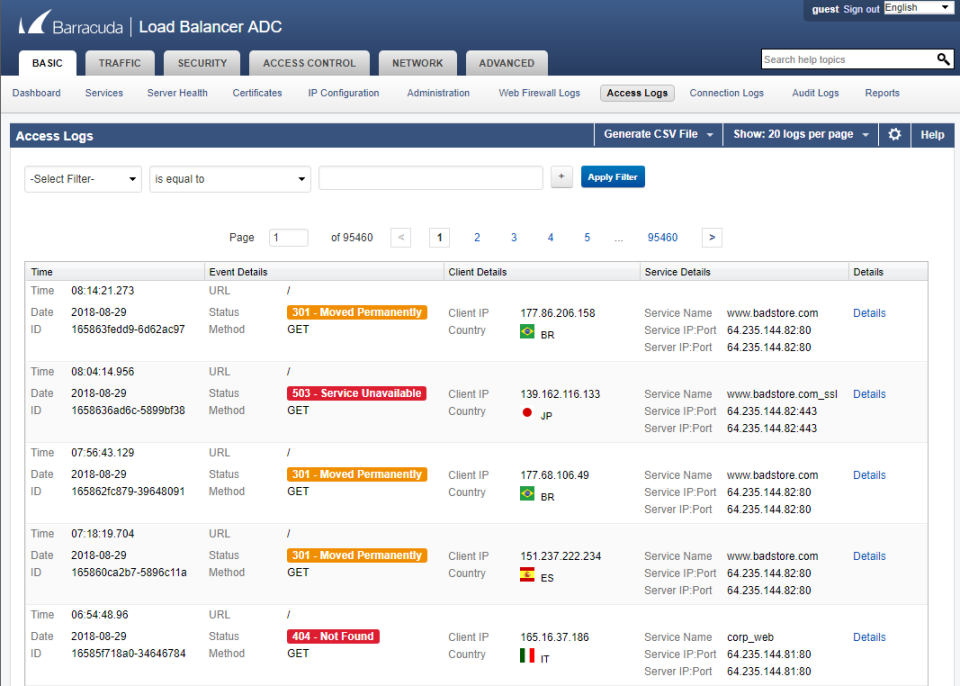Image resolution: width=960 pixels, height=686 pixels.
Task: Click the Japan flag next to 139.162.116.133
Action: (x=526, y=411)
